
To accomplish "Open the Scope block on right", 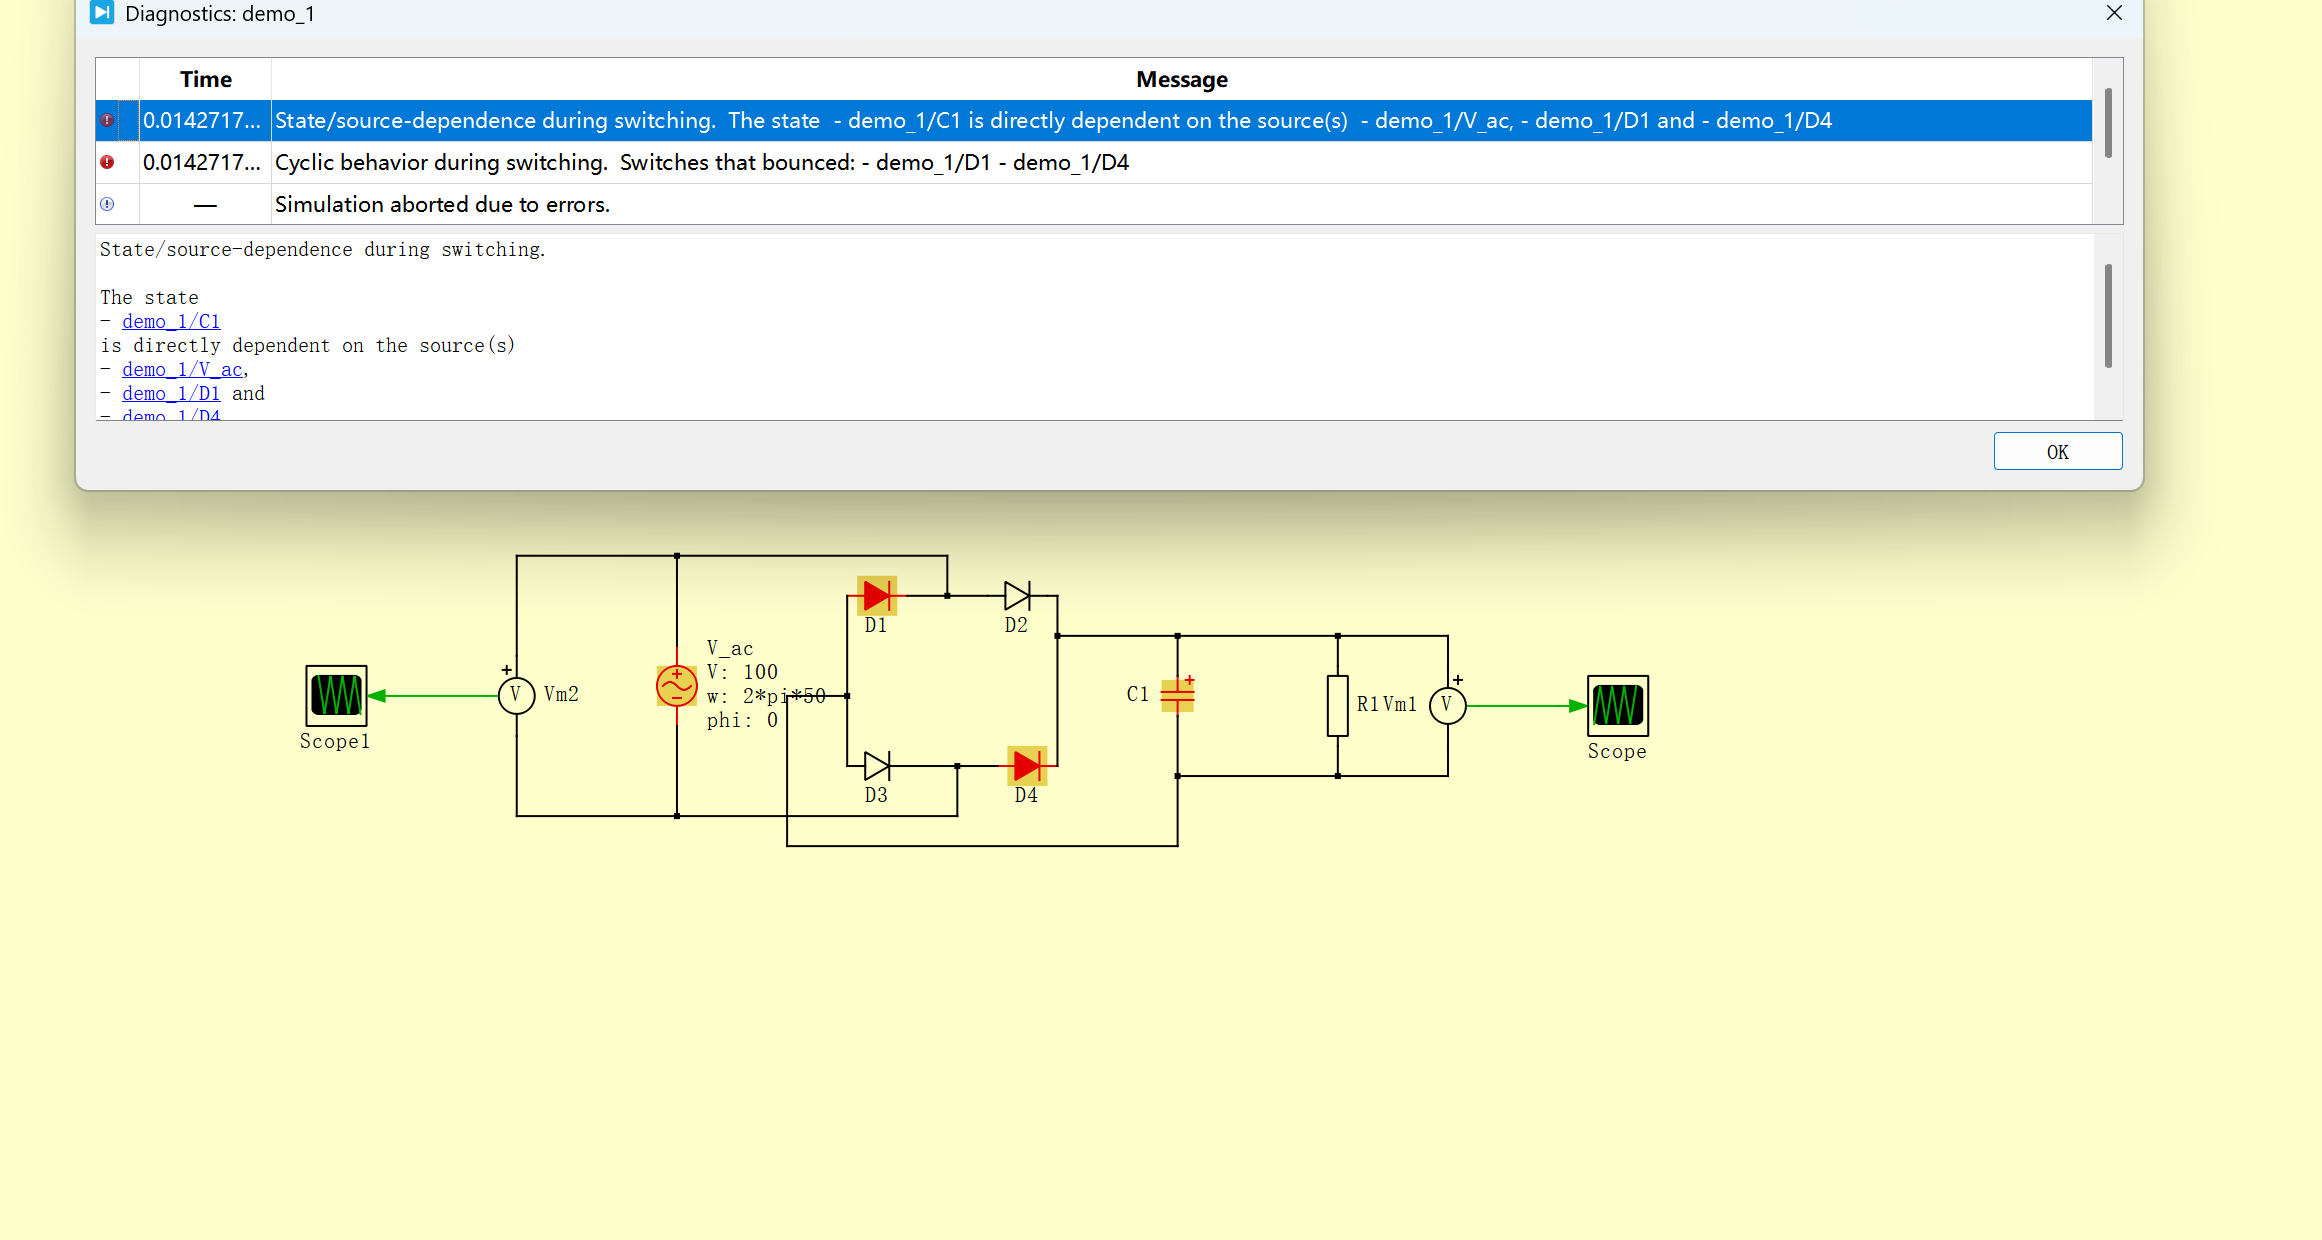I will pyautogui.click(x=1617, y=705).
